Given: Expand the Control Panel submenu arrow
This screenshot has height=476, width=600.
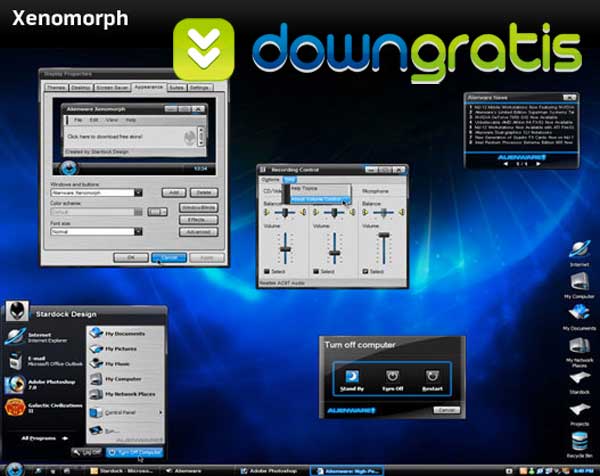Looking at the screenshot, I should pos(160,412).
